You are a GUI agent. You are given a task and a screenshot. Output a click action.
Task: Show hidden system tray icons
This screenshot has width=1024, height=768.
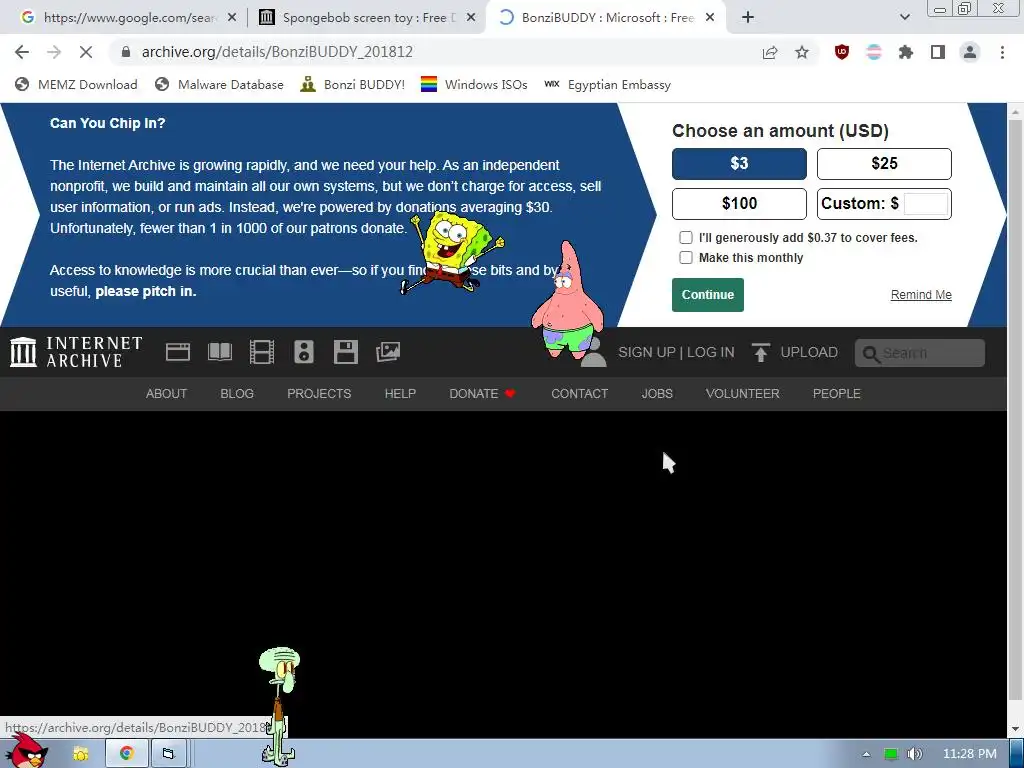(866, 754)
